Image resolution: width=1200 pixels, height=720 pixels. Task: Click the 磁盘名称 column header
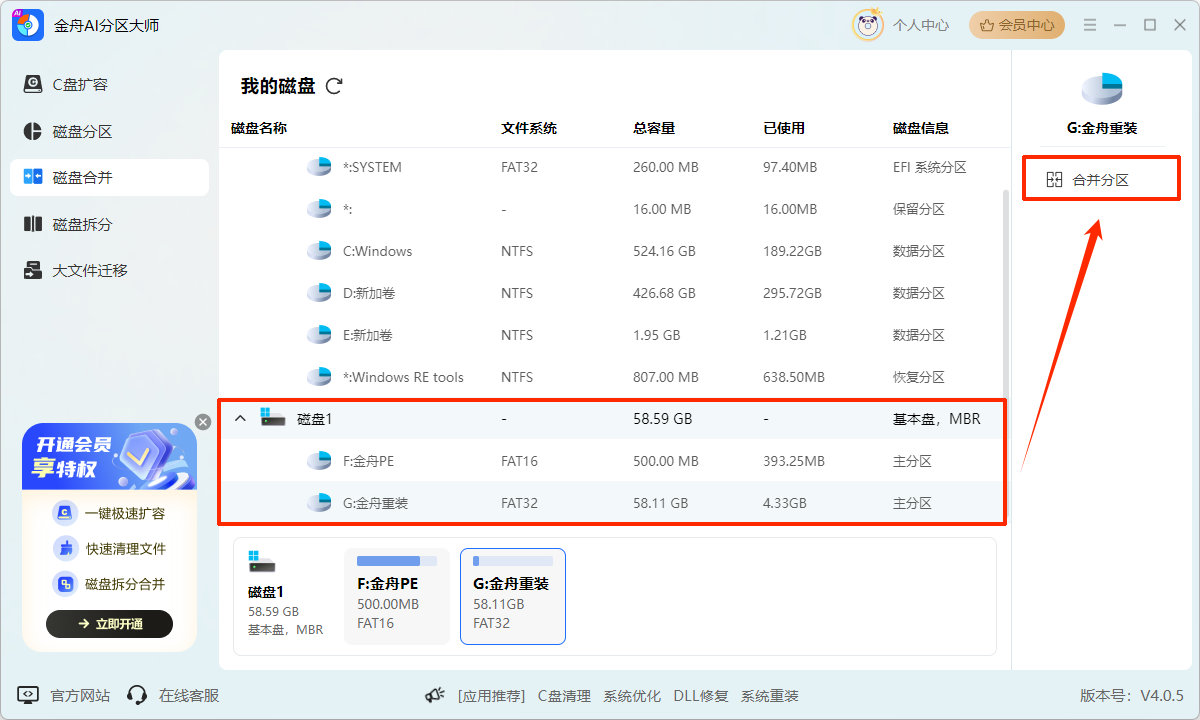coord(259,128)
